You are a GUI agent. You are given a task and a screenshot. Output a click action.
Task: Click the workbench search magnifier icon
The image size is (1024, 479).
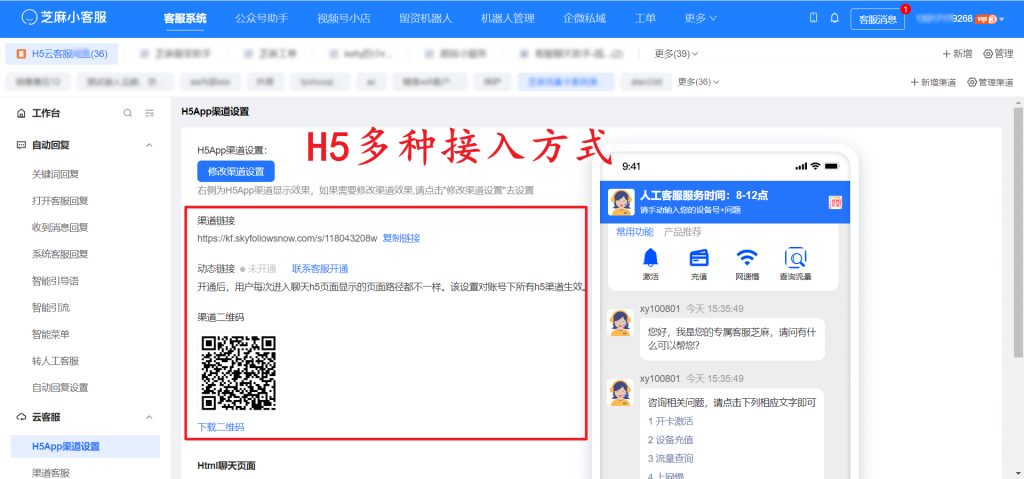tap(128, 113)
